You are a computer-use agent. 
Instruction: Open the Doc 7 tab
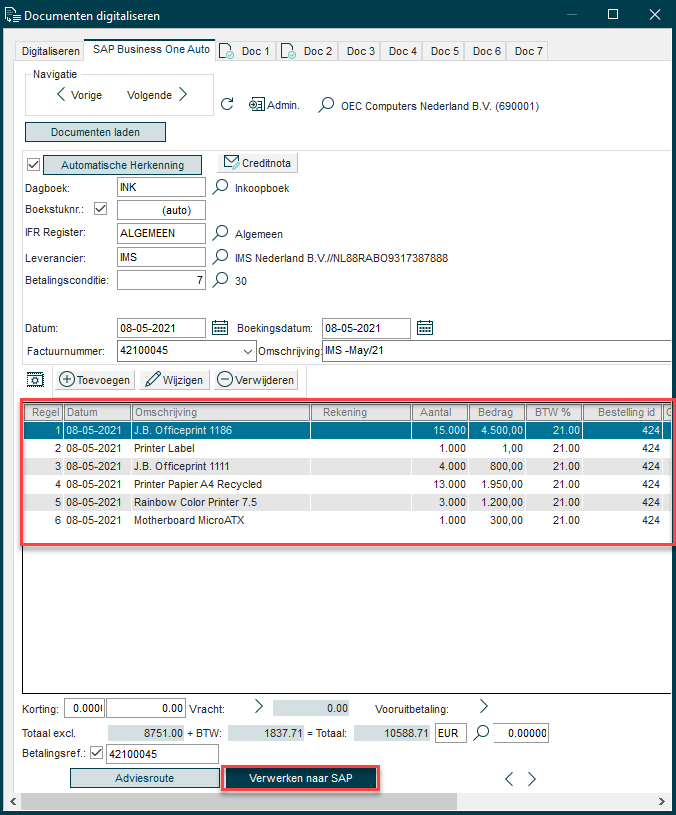pos(528,51)
